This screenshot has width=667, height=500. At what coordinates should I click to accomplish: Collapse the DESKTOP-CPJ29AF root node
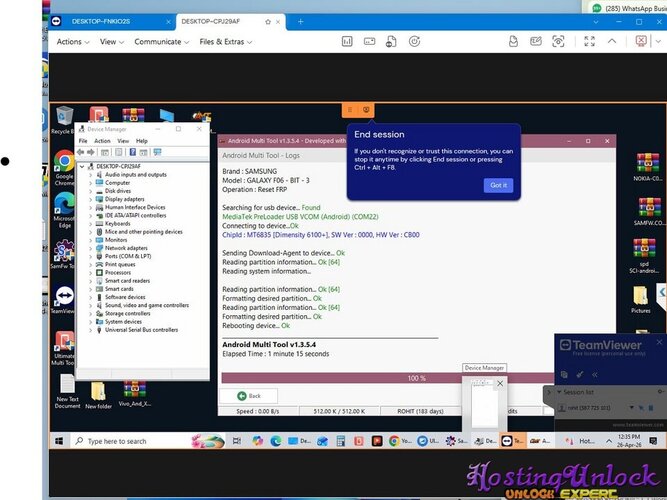point(82,166)
